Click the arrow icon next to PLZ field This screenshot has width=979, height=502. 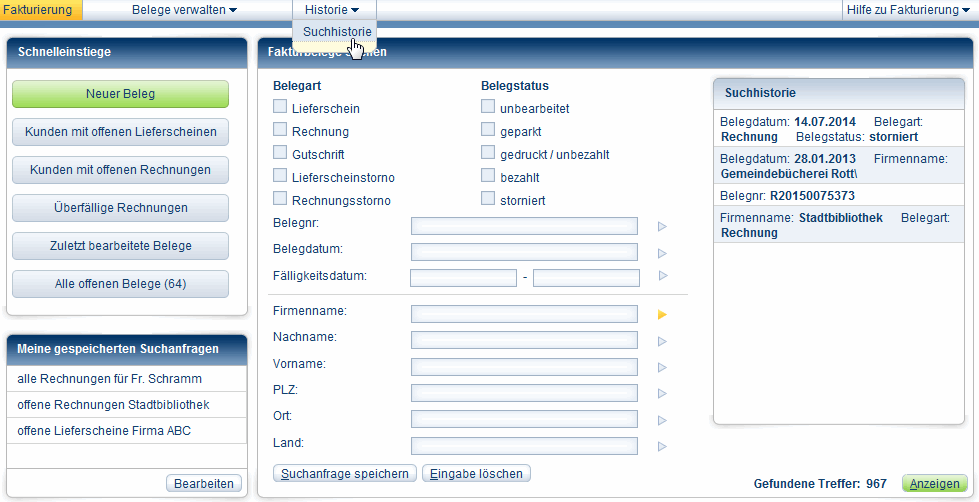[661, 394]
